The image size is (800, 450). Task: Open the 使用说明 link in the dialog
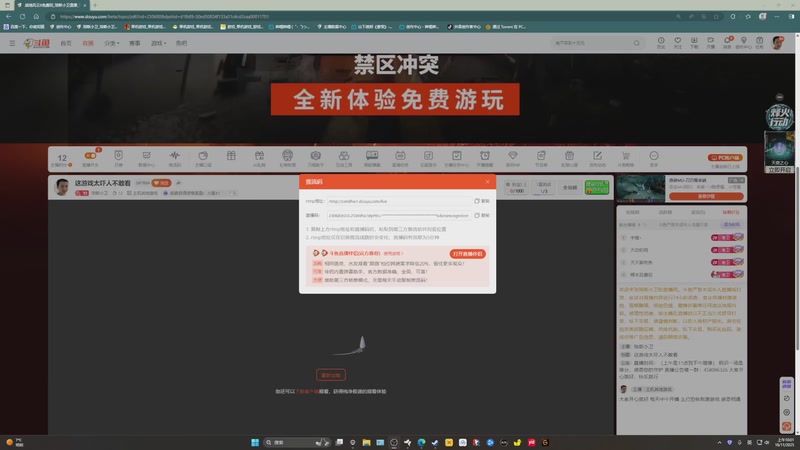click(393, 253)
